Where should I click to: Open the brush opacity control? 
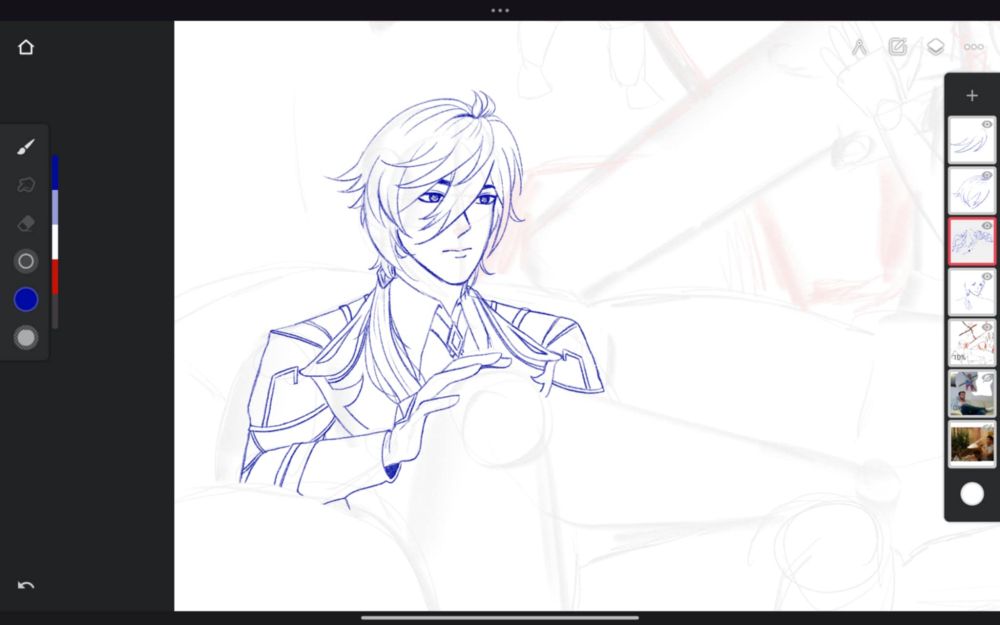26,337
